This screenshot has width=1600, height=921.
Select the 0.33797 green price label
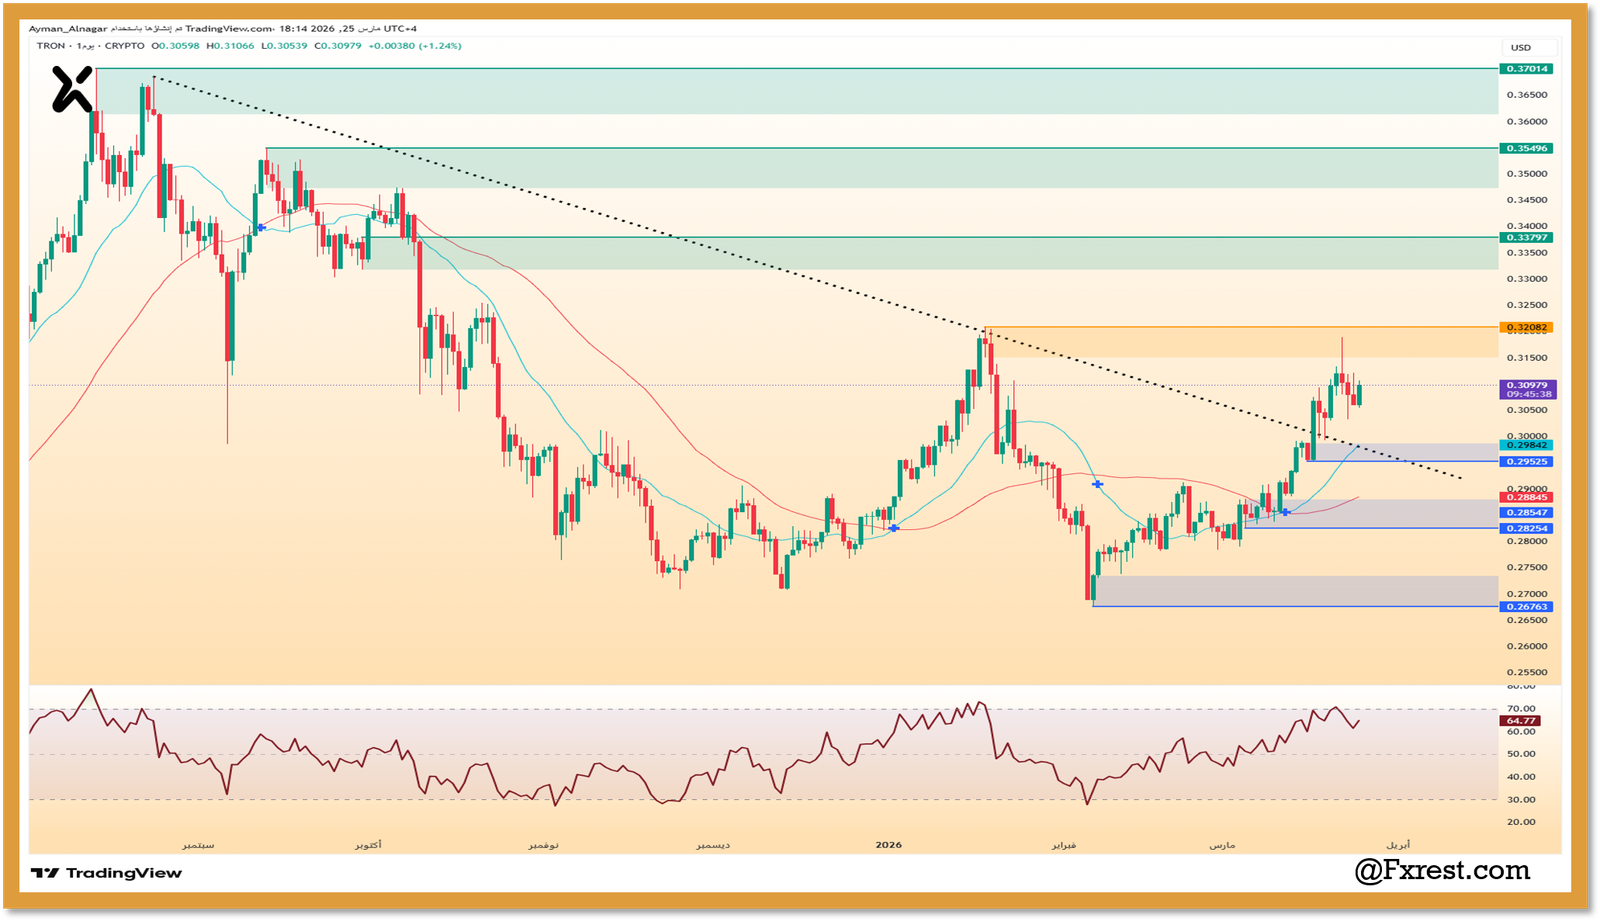click(1527, 237)
